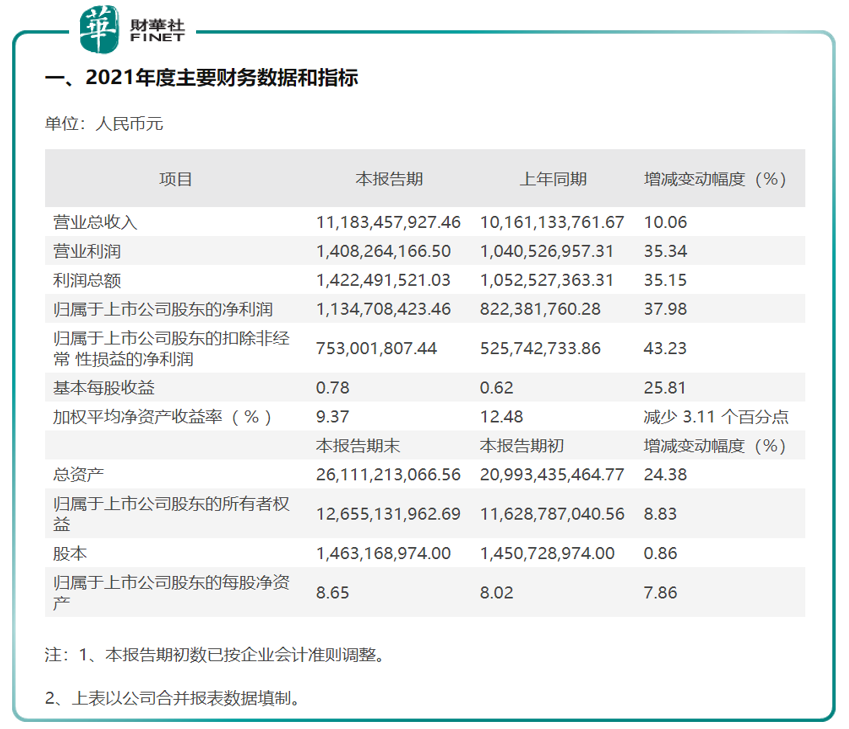This screenshot has width=849, height=729.
Task: Click the value 10,161,133,761.67
Action: [x=552, y=222]
